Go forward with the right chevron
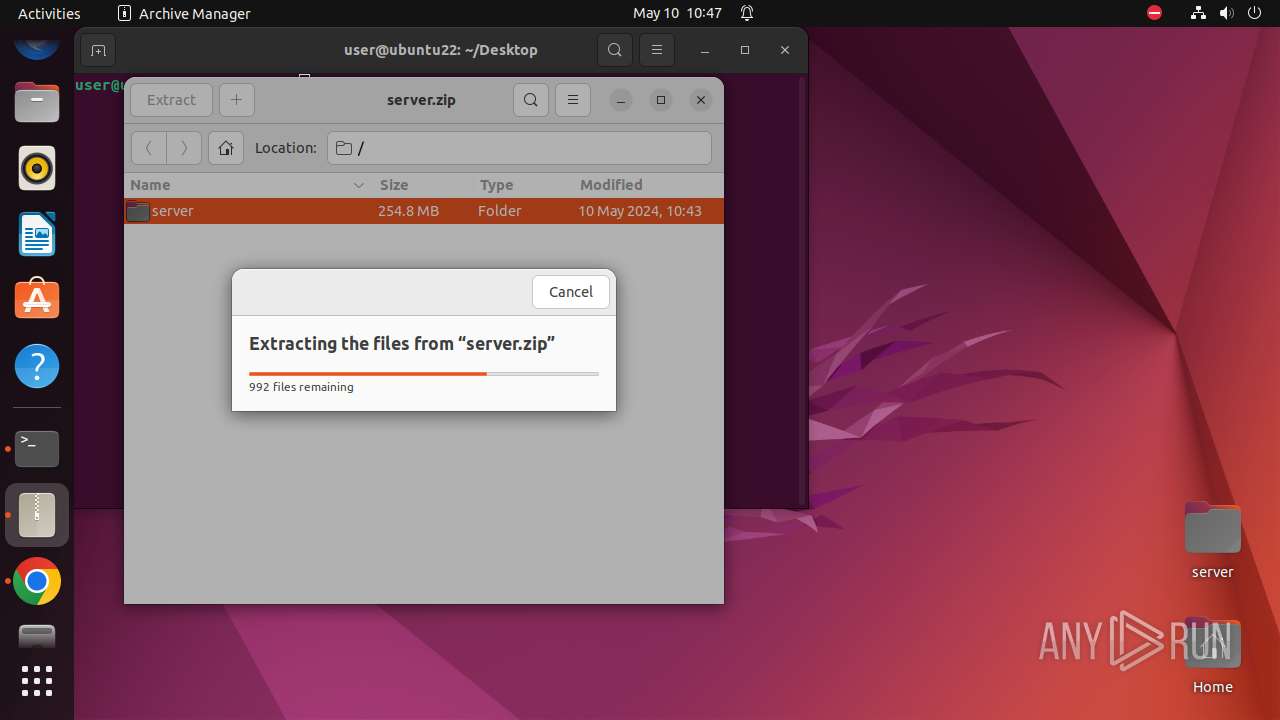This screenshot has width=1280, height=720. point(184,148)
